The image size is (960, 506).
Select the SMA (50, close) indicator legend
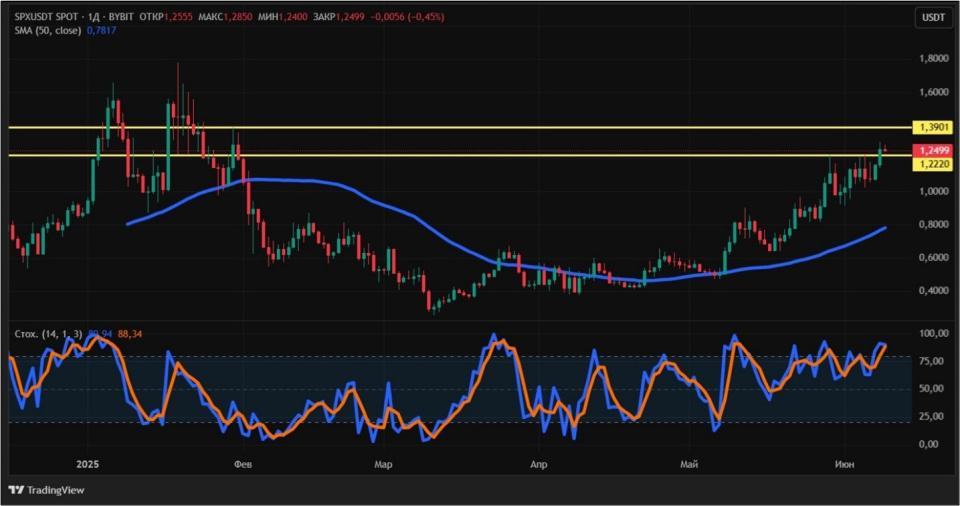point(48,30)
